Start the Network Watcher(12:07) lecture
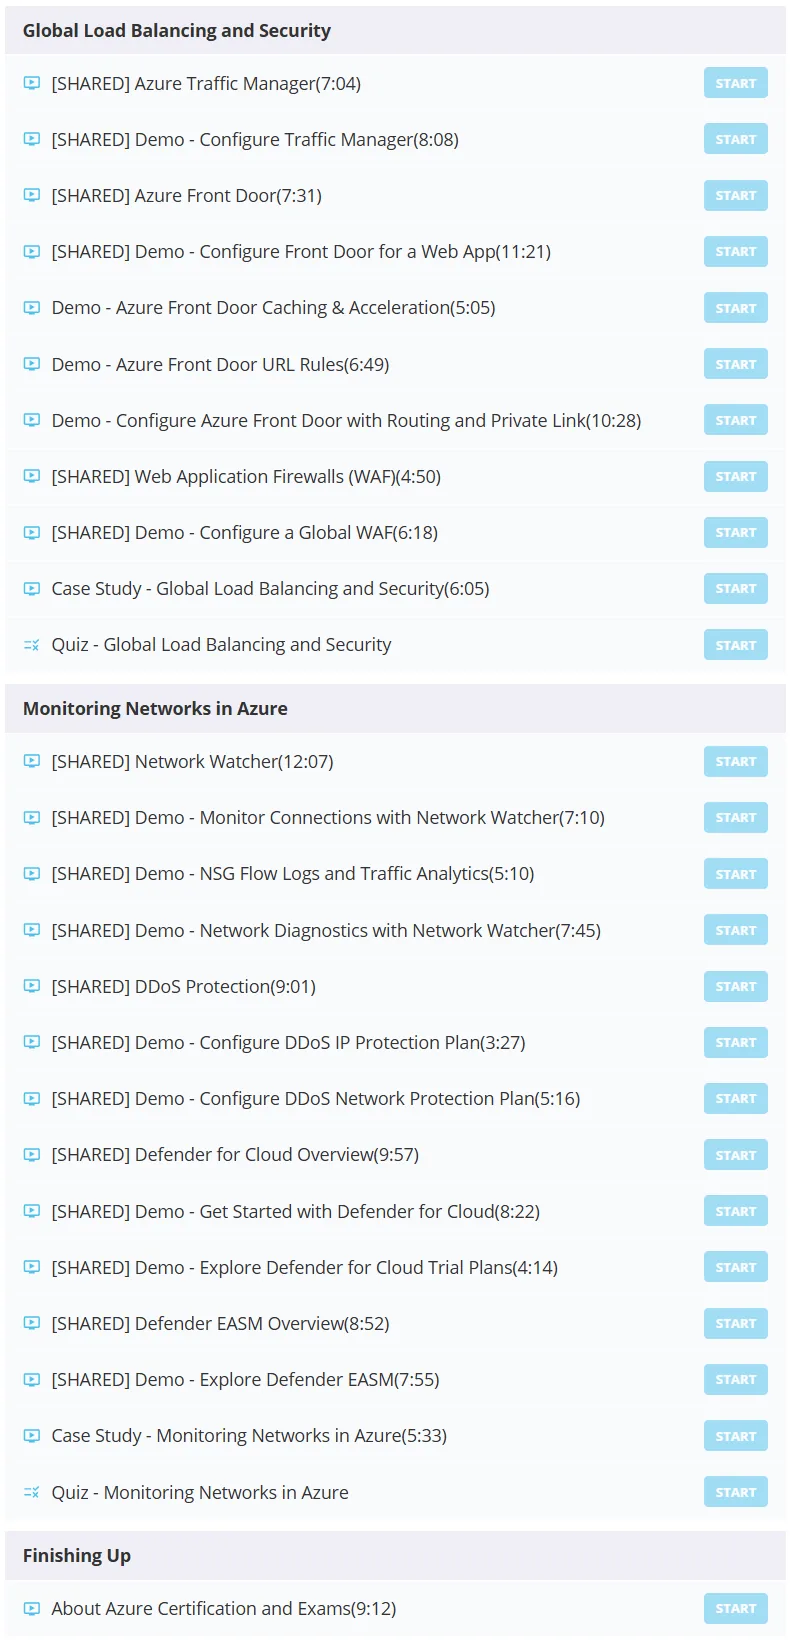 coord(736,761)
